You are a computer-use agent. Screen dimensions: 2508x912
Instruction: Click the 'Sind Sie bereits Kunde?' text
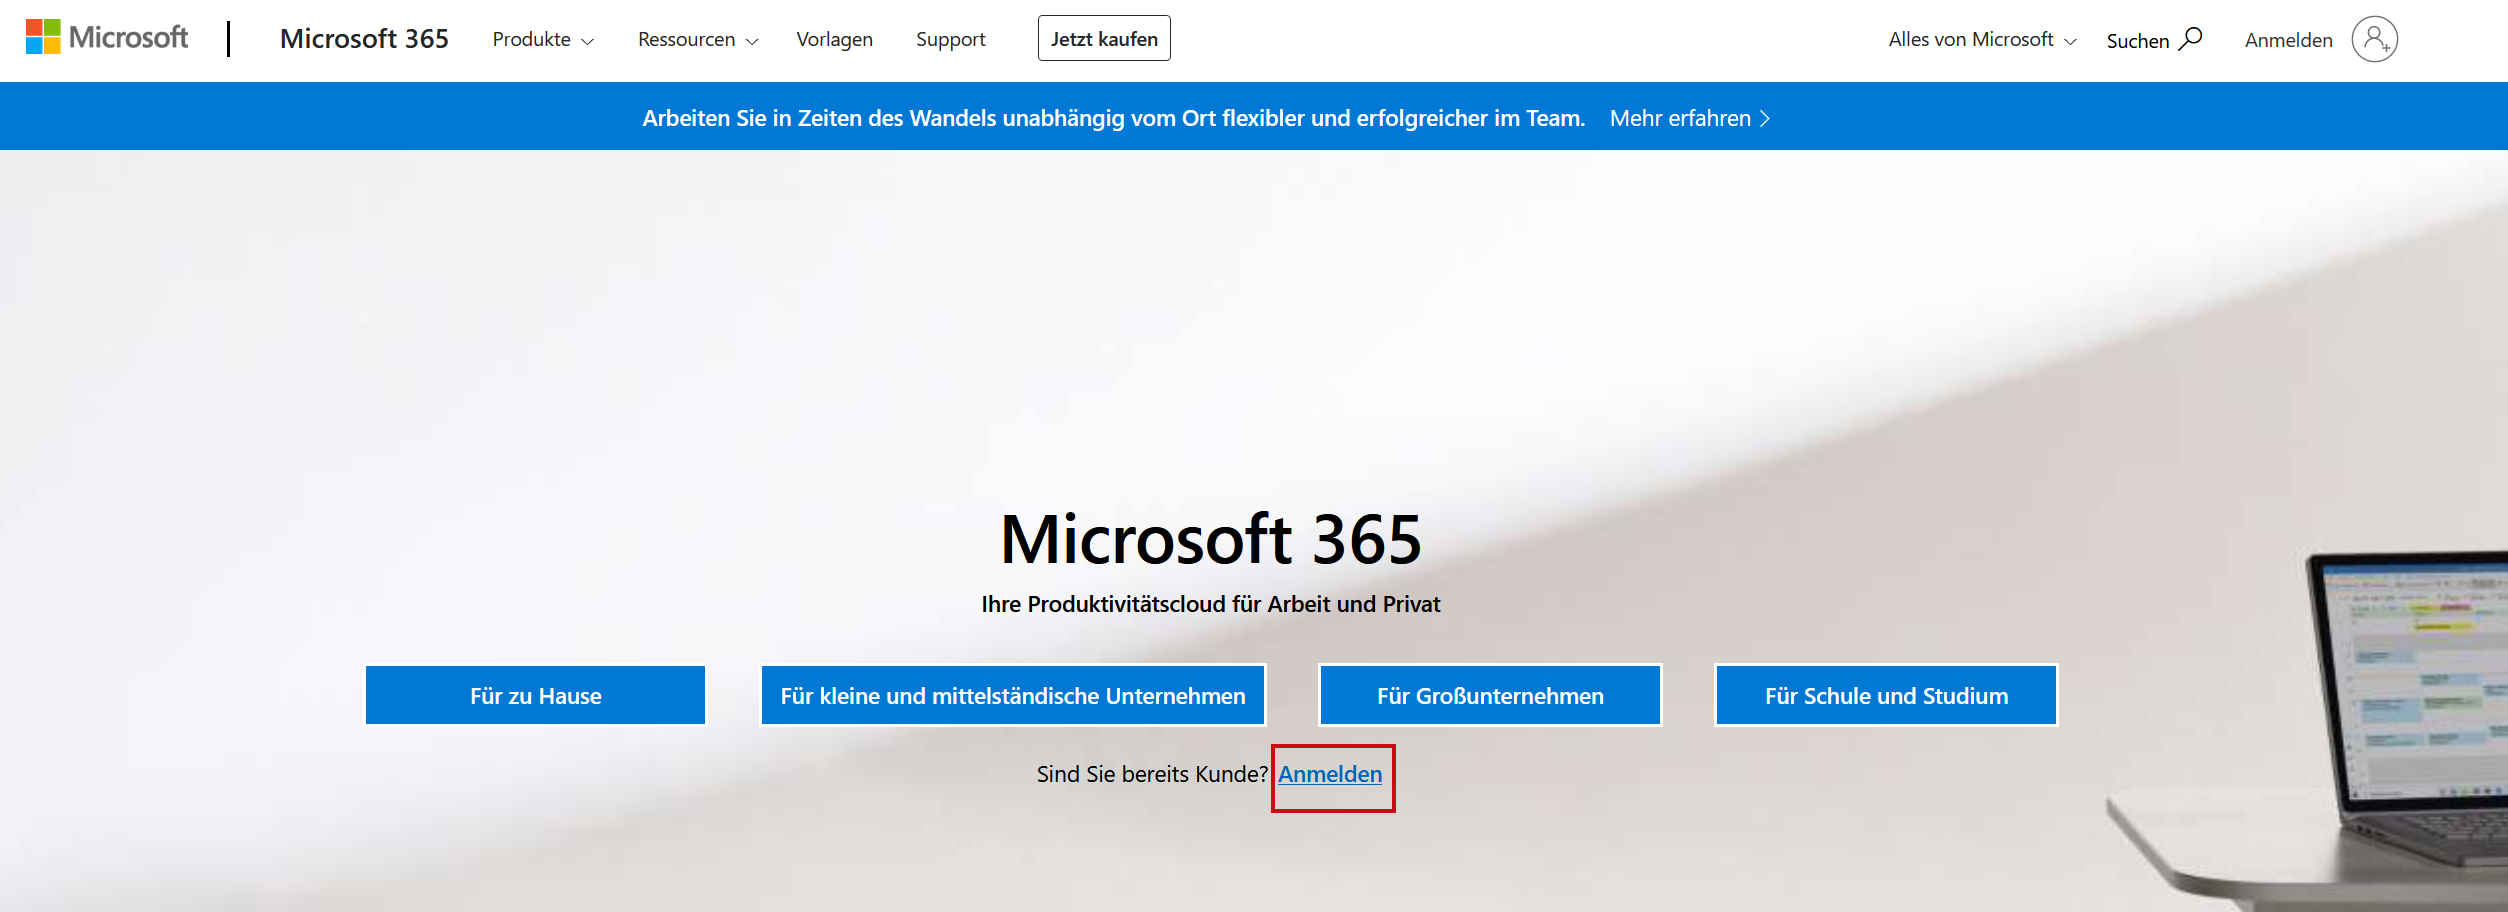(1152, 774)
